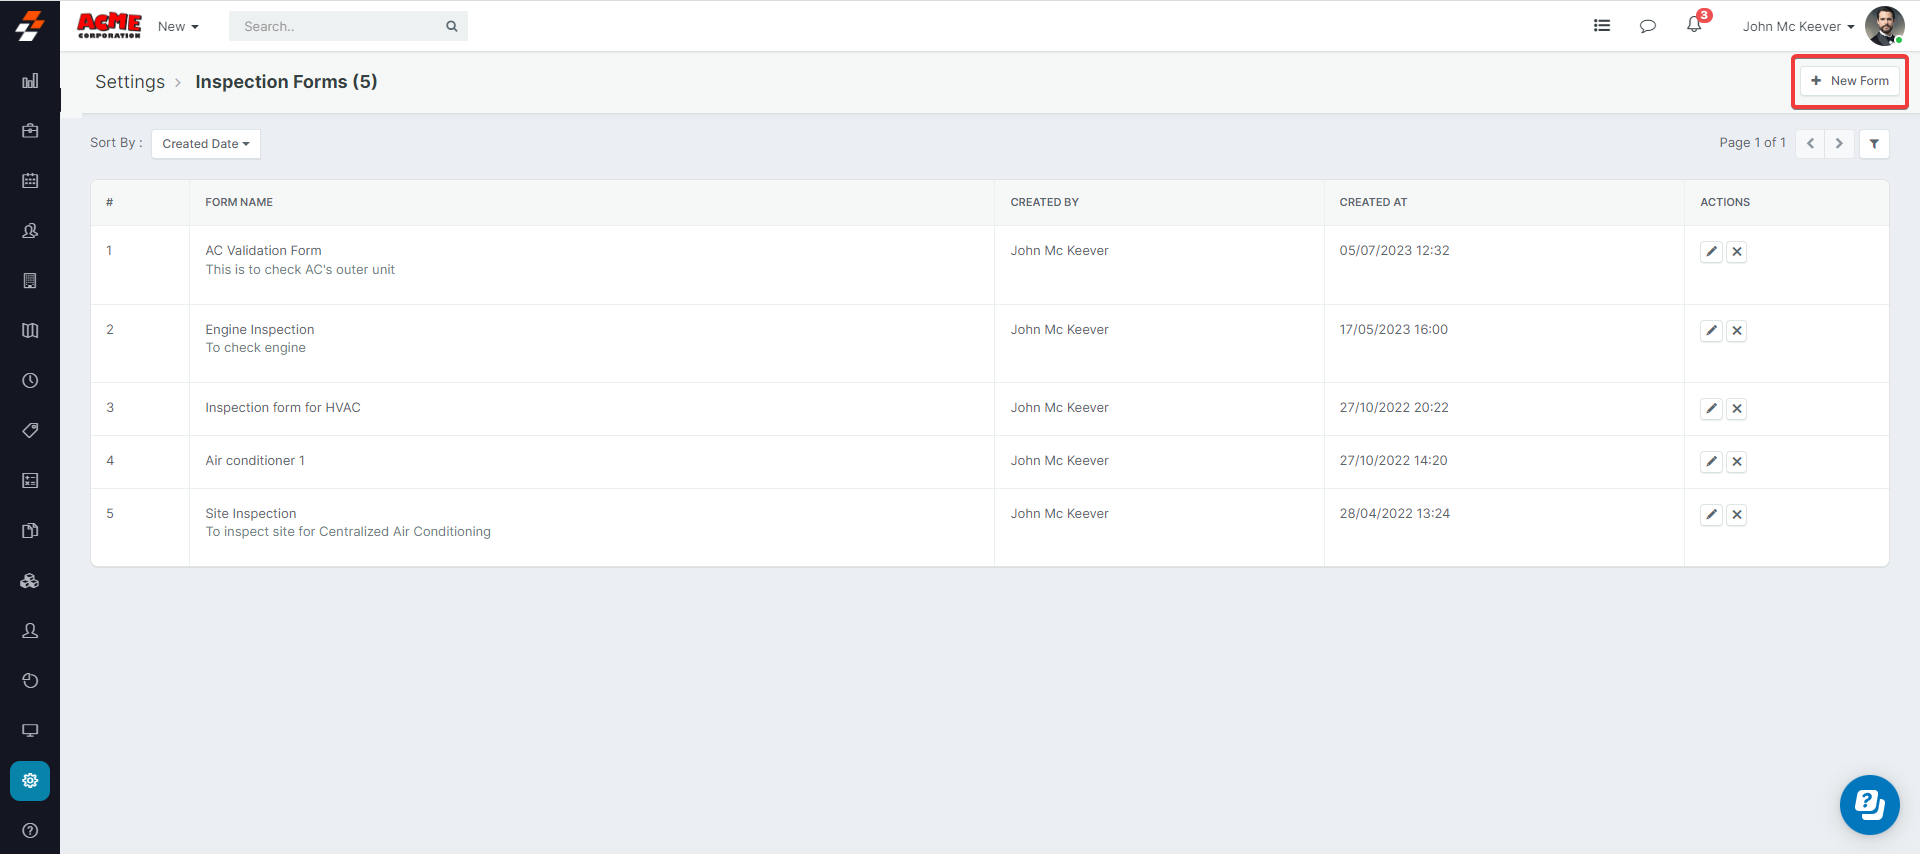Go to next page arrow
1920x854 pixels.
[1838, 144]
